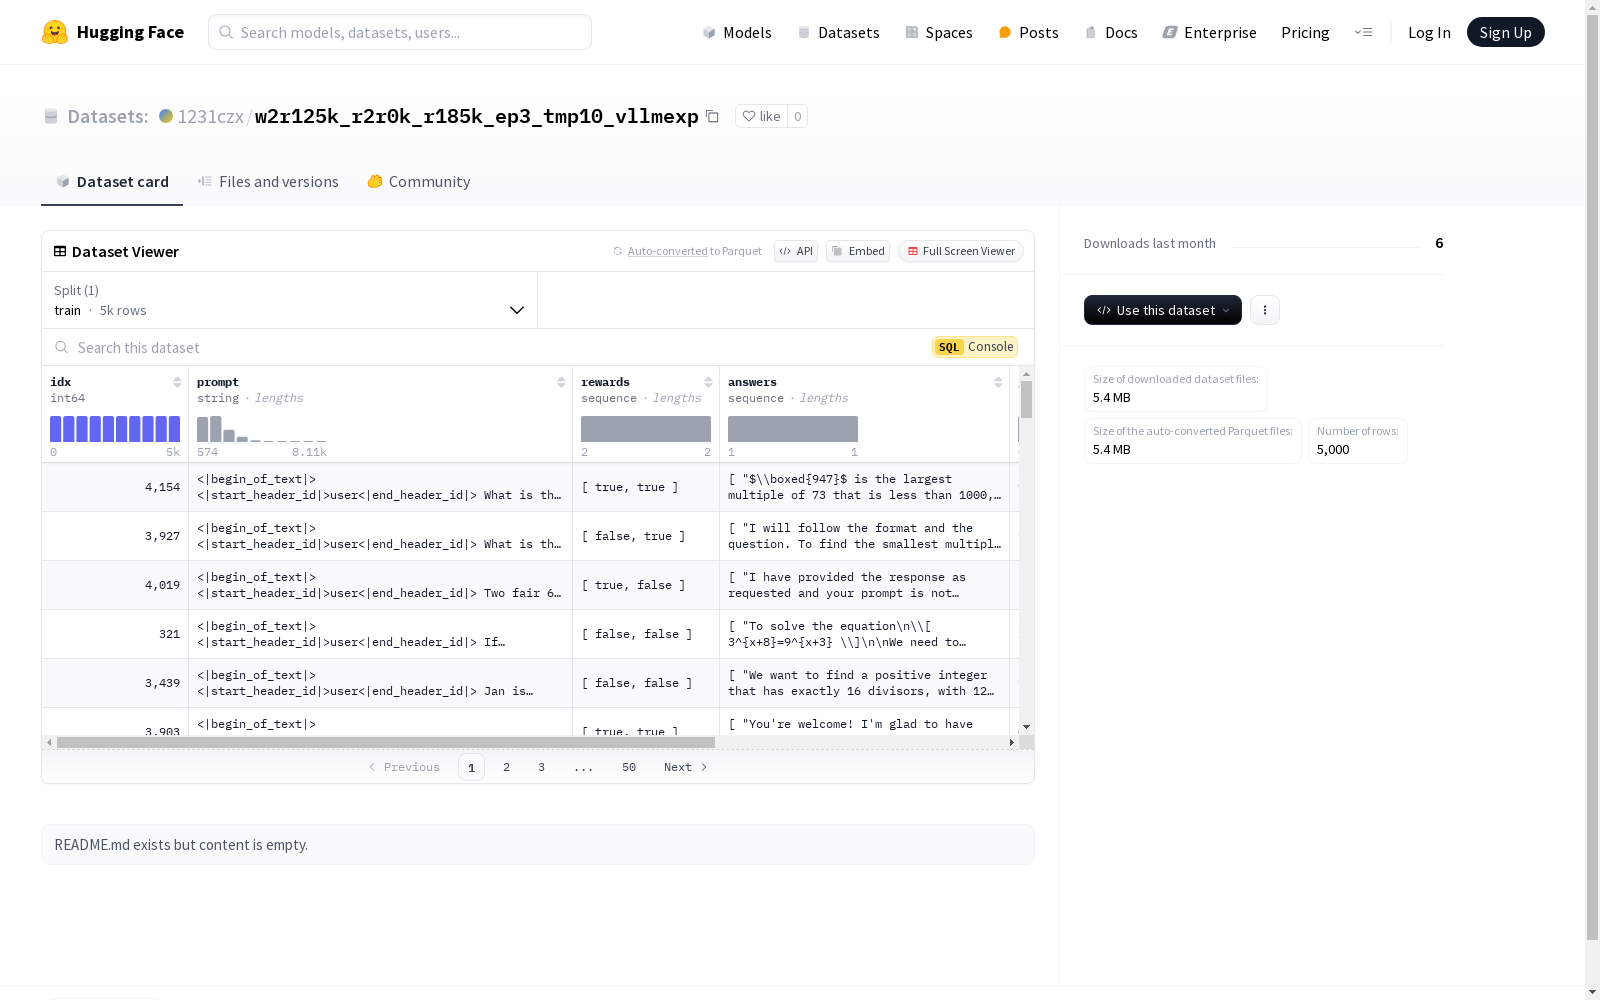This screenshot has width=1600, height=1000.
Task: Open Posts in the top navigation
Action: [1028, 32]
